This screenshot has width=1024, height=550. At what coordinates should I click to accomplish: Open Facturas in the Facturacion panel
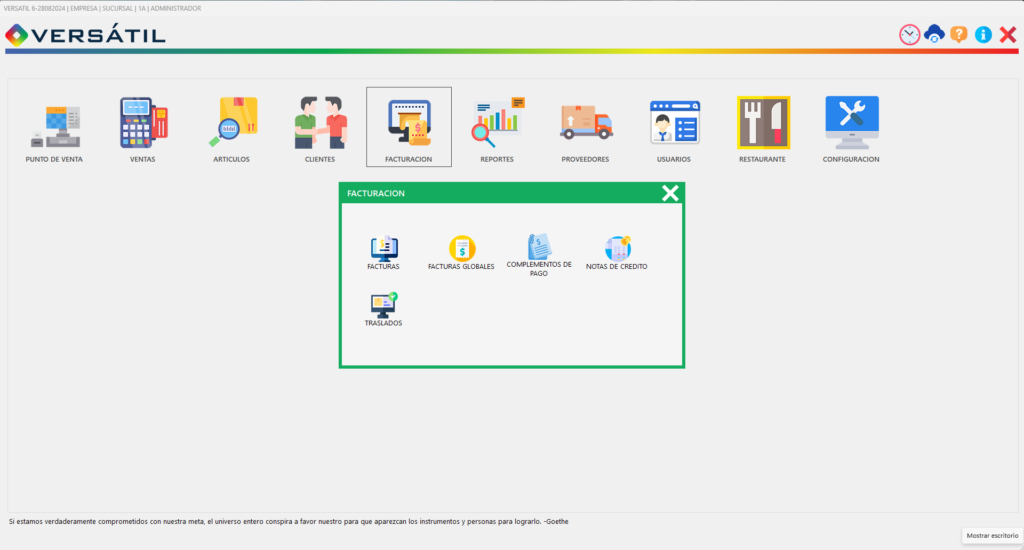(383, 253)
